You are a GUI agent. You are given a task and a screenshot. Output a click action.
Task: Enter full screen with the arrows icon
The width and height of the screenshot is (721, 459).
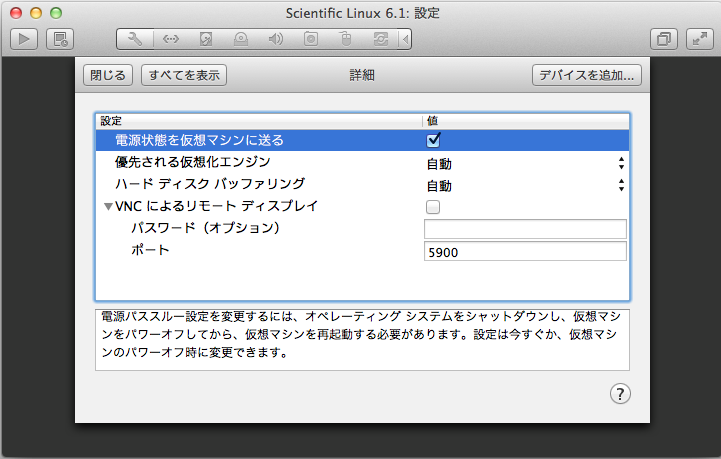[697, 39]
